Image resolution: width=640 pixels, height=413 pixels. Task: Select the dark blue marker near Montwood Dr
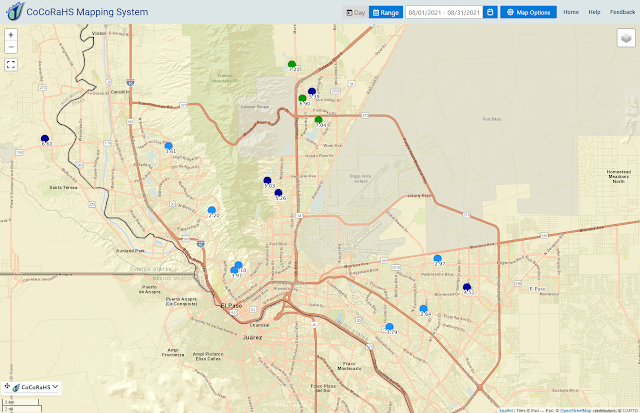coord(467,287)
